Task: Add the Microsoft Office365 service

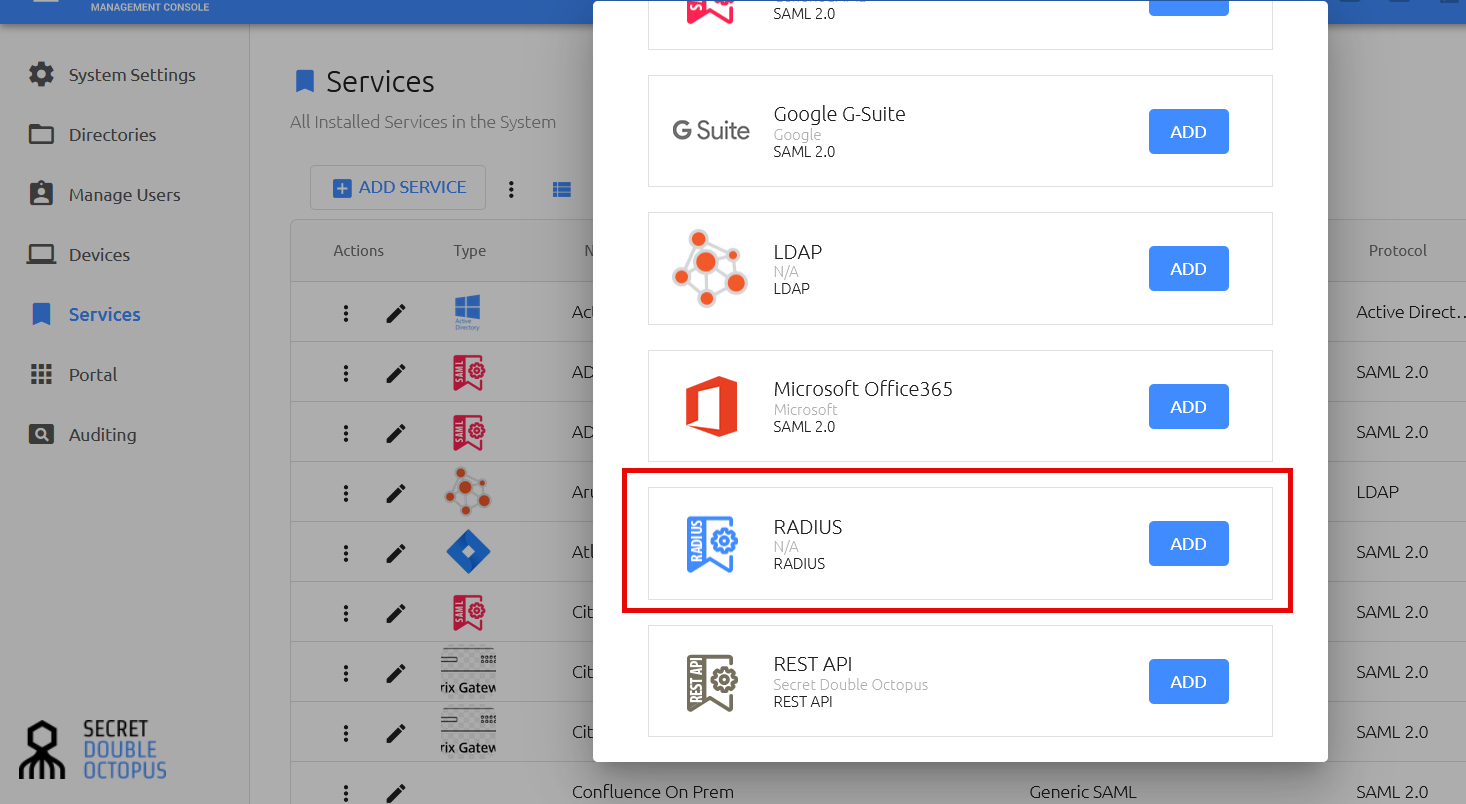Action: [x=1188, y=407]
